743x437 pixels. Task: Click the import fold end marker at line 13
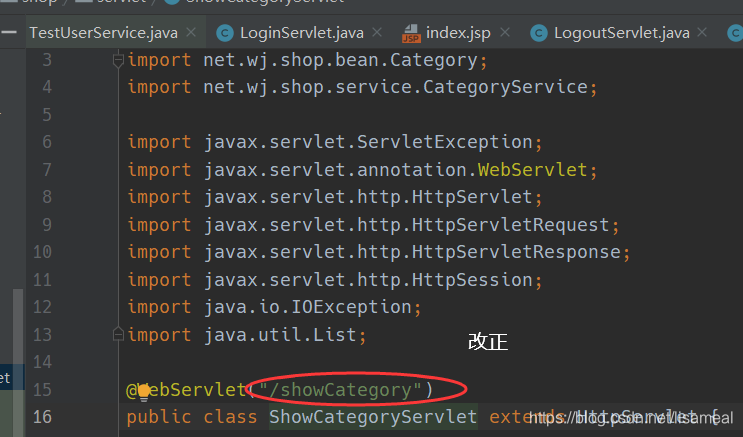118,334
